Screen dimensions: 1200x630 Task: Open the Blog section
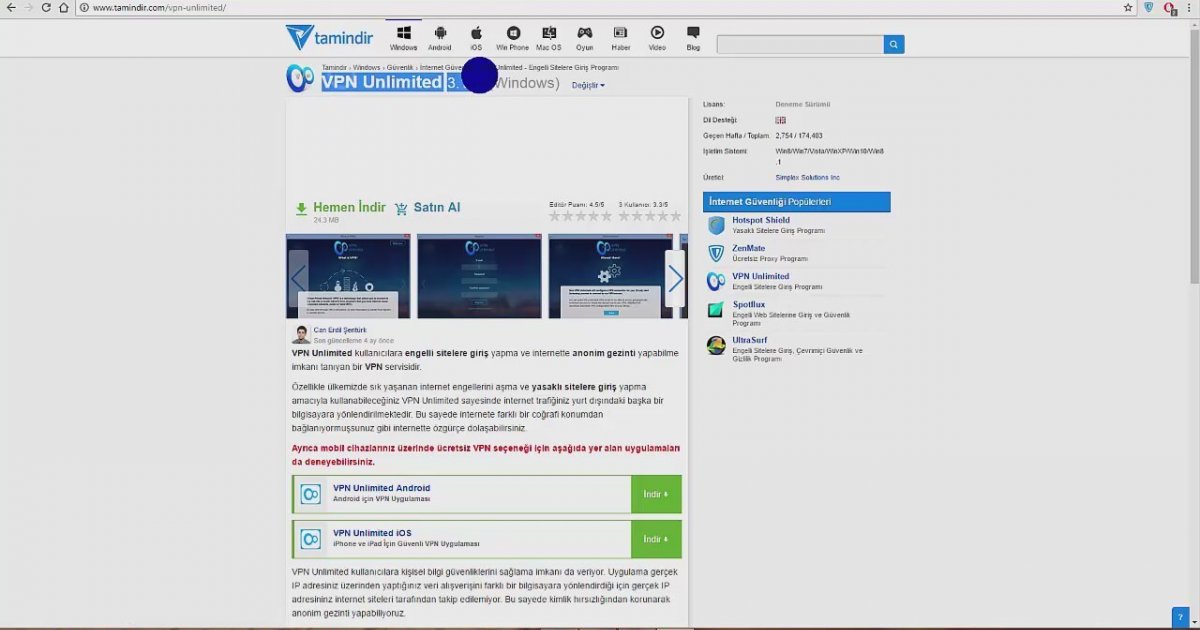pyautogui.click(x=693, y=38)
